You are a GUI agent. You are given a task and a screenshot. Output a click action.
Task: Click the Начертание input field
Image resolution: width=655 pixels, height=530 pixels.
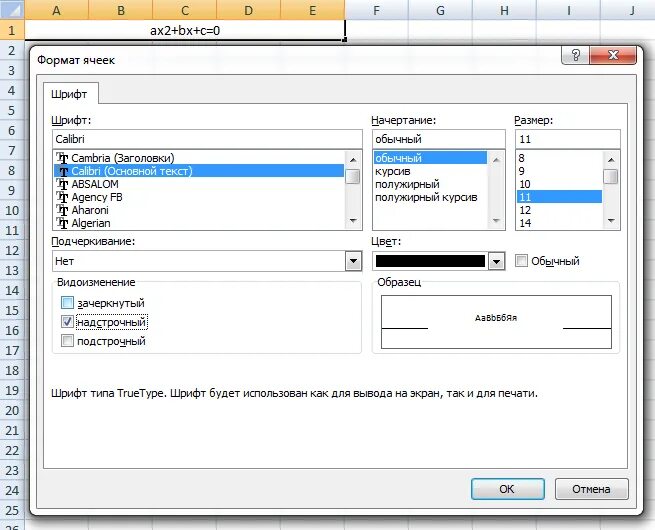pyautogui.click(x=439, y=139)
